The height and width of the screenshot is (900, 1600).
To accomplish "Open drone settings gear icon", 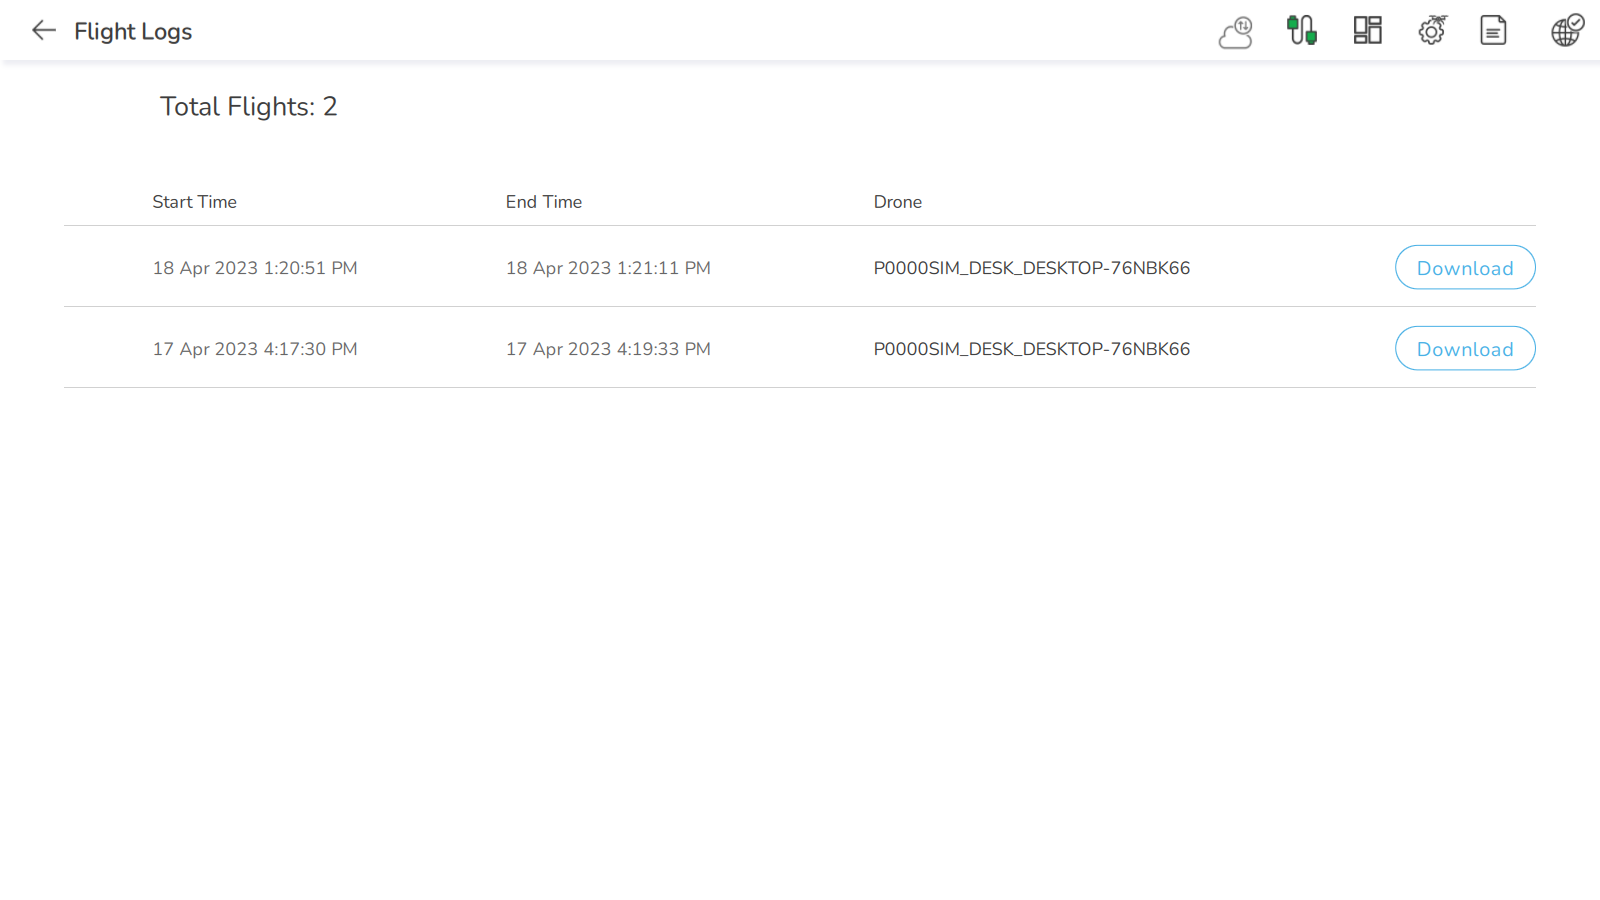I will tap(1432, 31).
